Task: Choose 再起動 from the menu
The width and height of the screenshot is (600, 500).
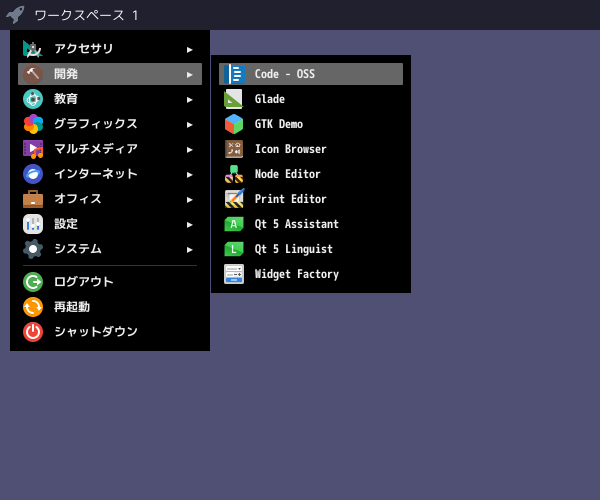Action: tap(110, 307)
